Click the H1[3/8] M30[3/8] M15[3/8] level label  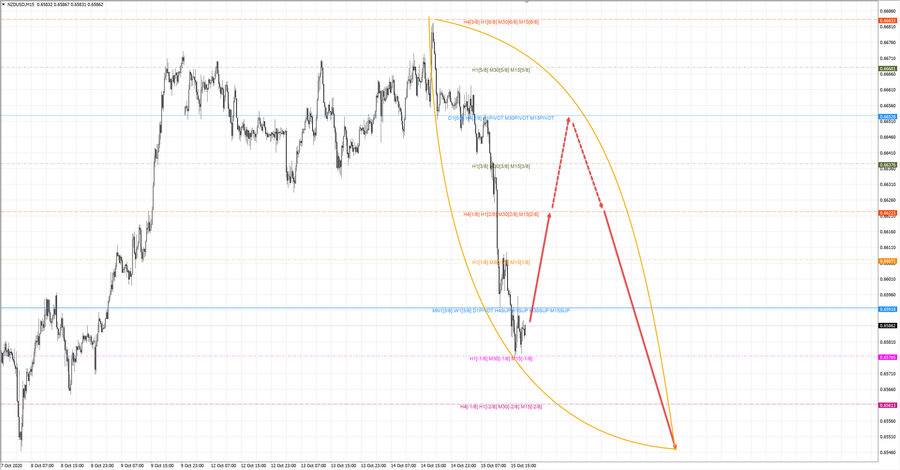[501, 166]
